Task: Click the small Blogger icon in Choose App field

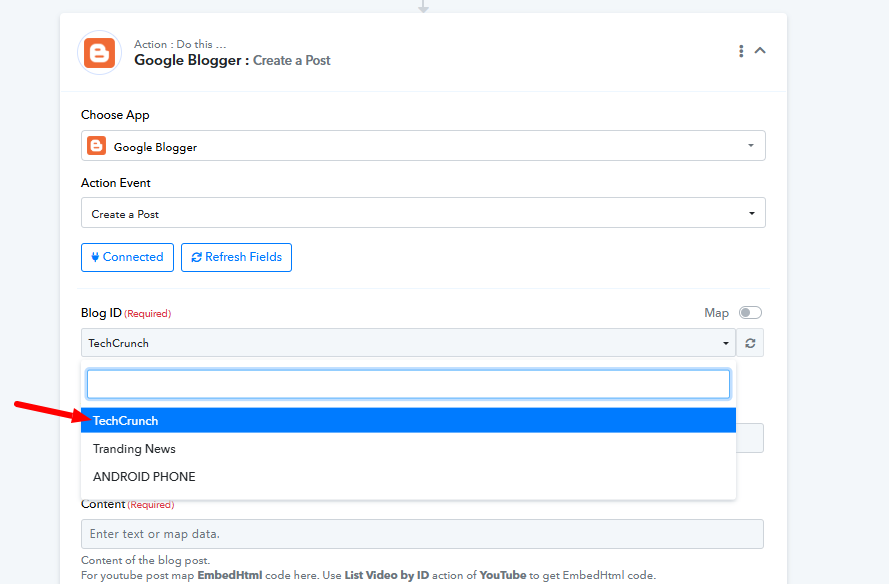Action: tap(96, 146)
